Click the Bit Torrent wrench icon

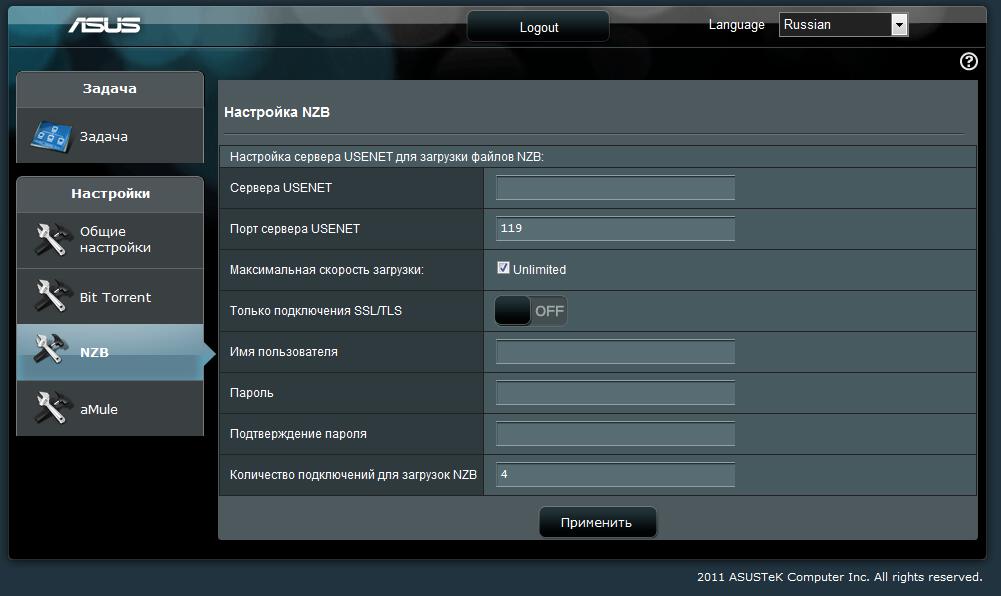(52, 296)
